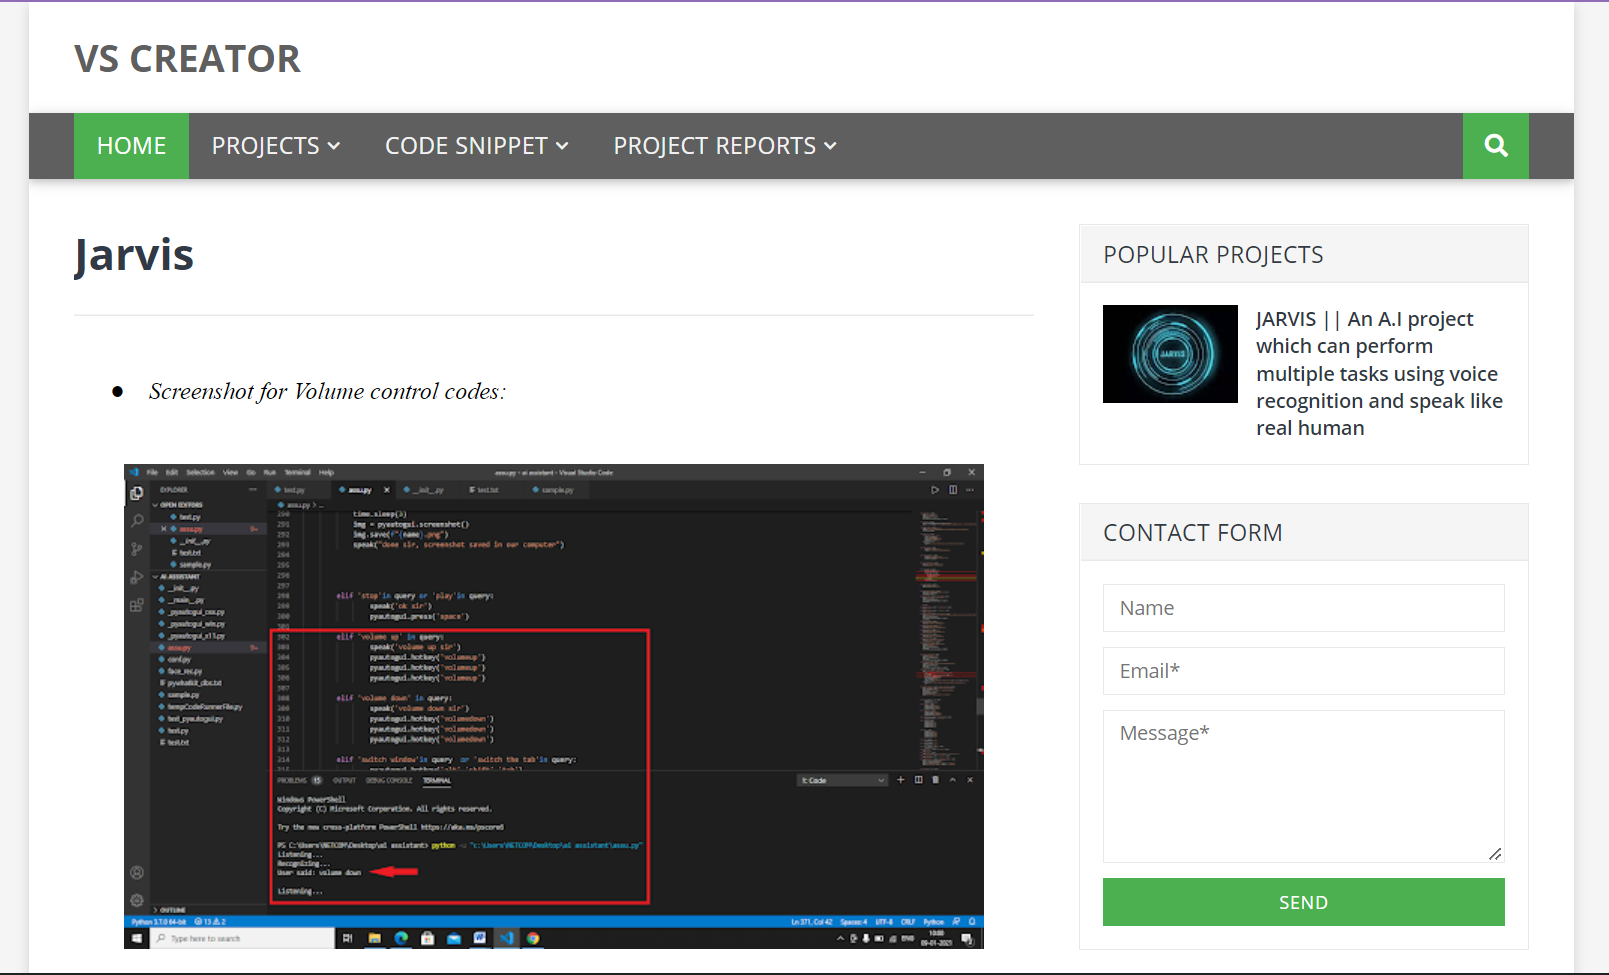The image size is (1609, 975).
Task: Click the POPULAR PROJECTS widget title
Action: click(1213, 255)
